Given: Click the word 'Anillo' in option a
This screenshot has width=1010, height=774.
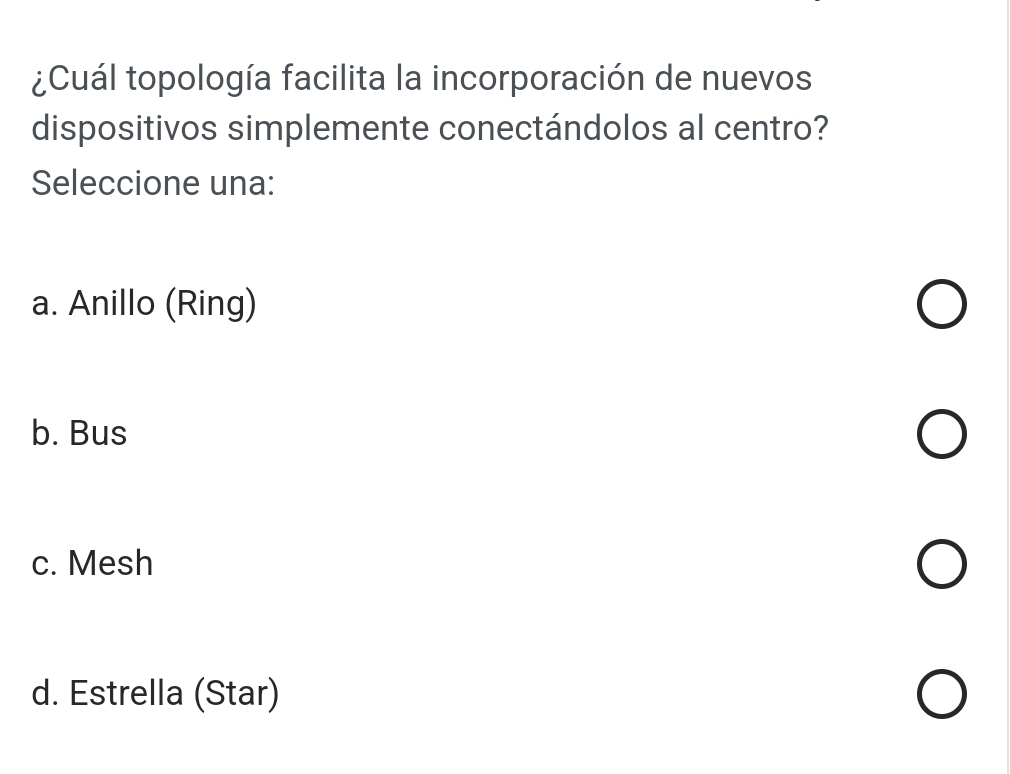Looking at the screenshot, I should 112,303.
